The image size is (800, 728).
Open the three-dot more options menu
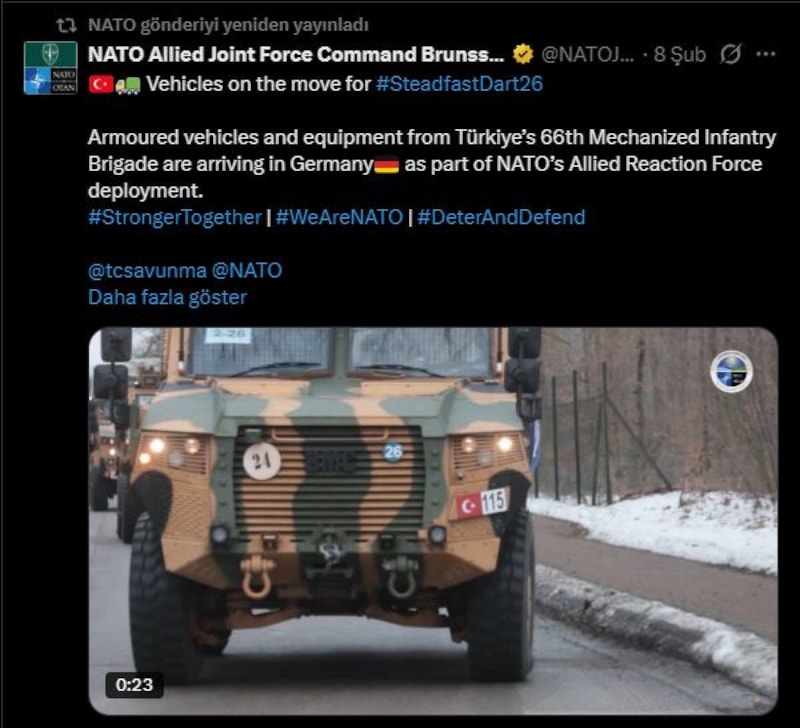(766, 54)
